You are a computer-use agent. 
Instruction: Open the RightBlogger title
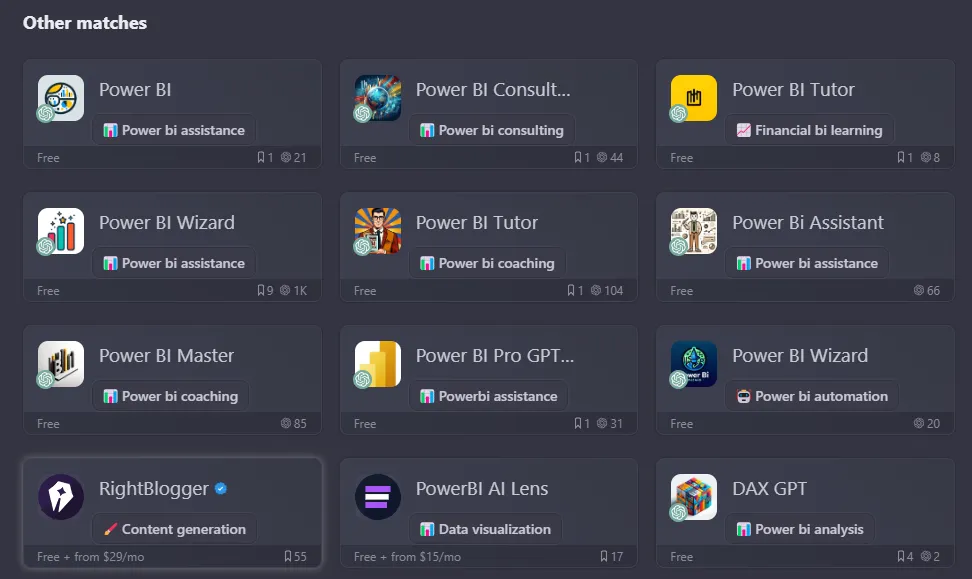pos(154,488)
